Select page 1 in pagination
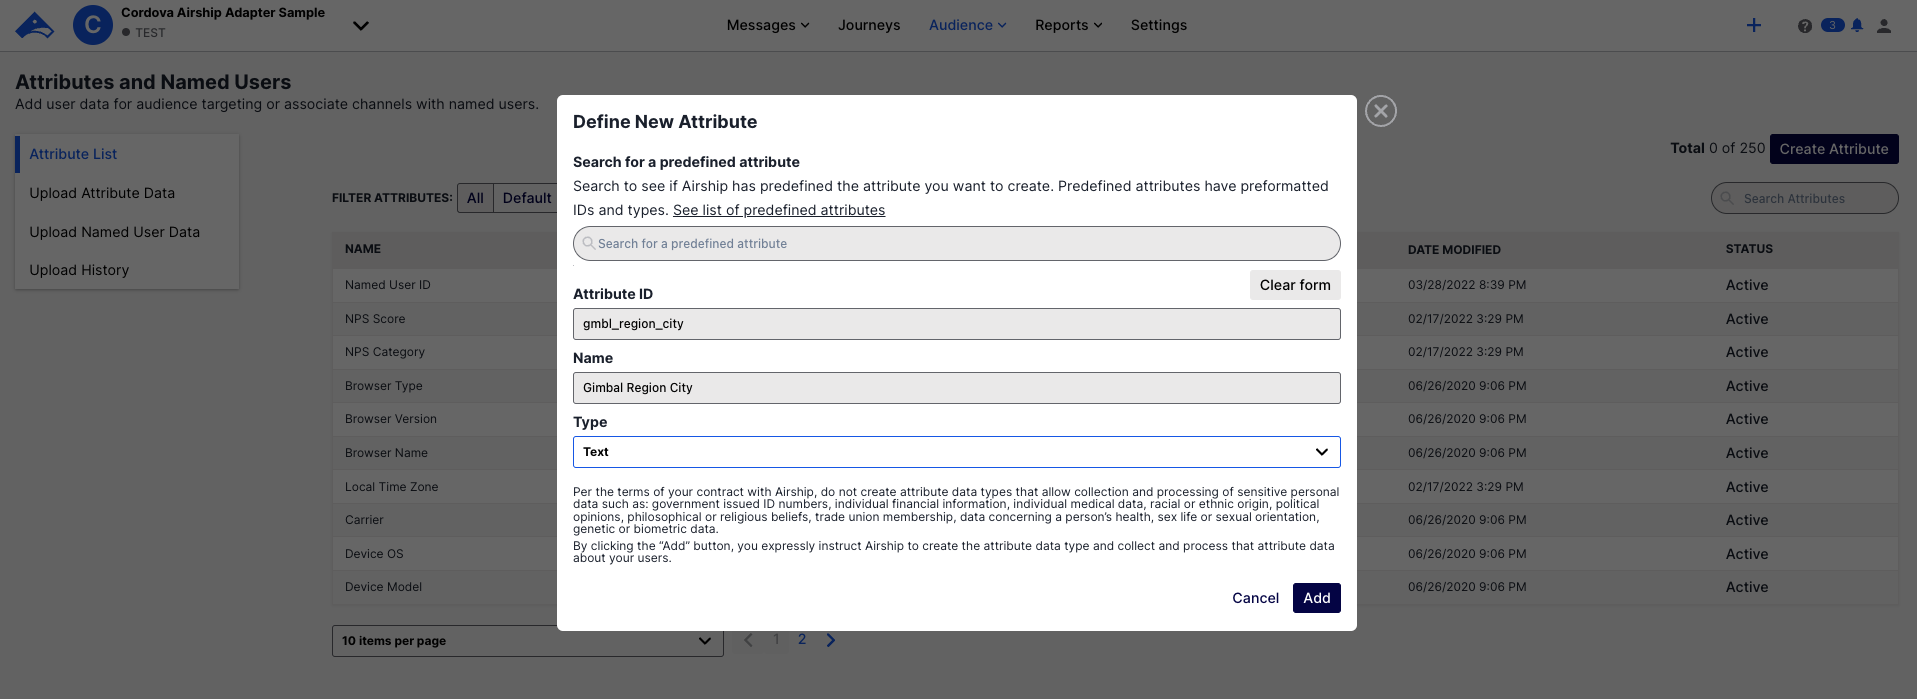 click(x=776, y=640)
